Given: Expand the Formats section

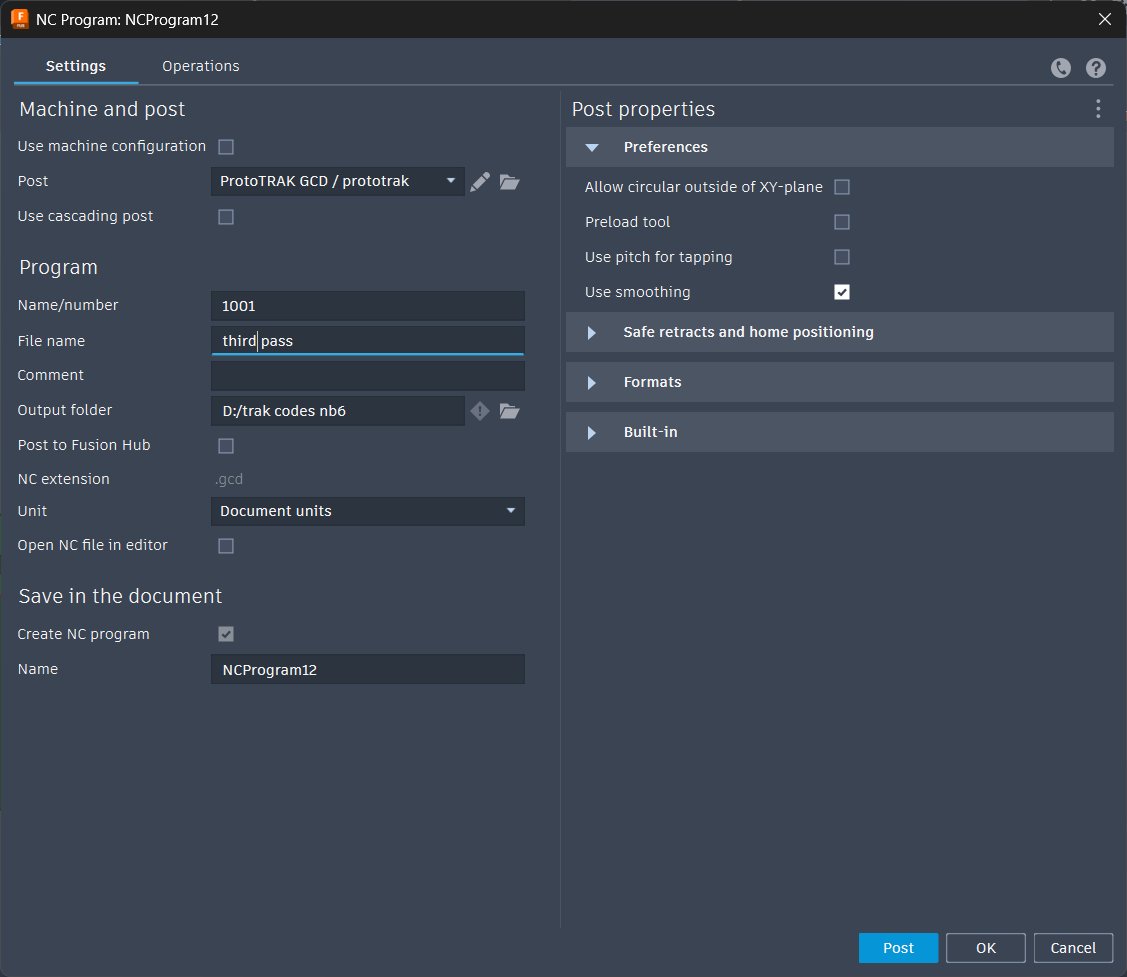Looking at the screenshot, I should coord(840,382).
